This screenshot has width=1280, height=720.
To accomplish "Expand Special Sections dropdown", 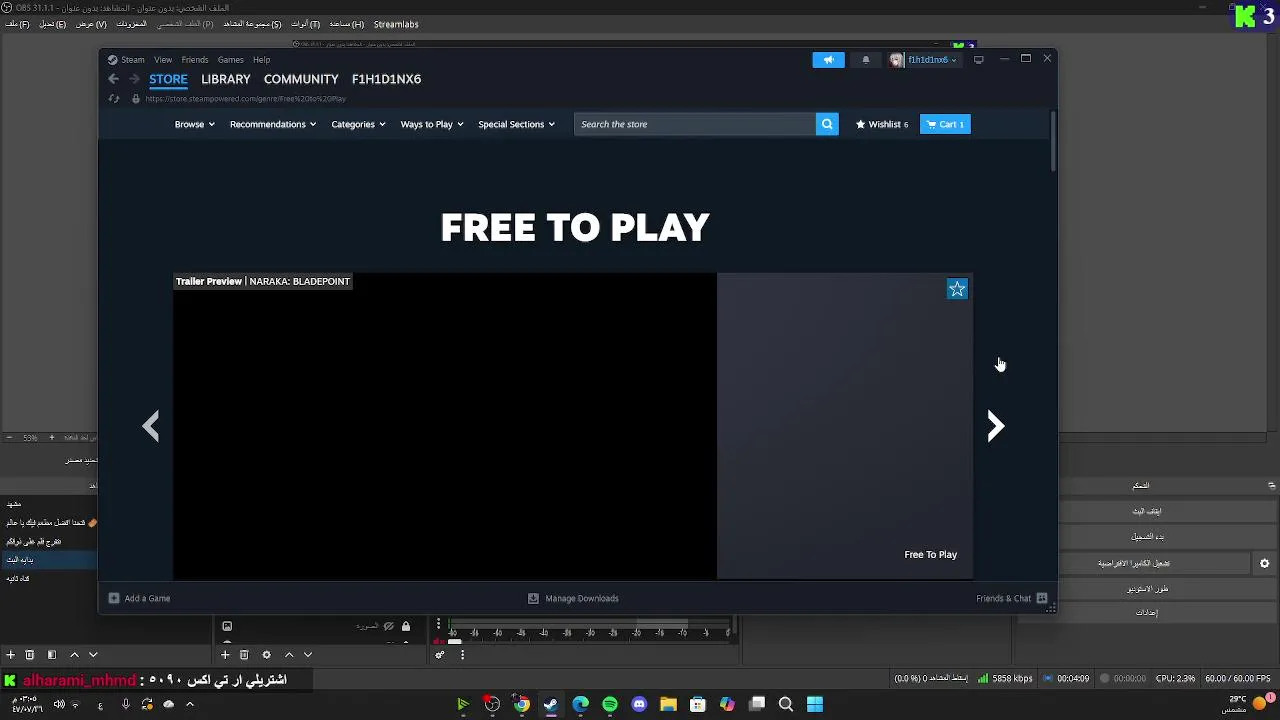I will point(516,124).
